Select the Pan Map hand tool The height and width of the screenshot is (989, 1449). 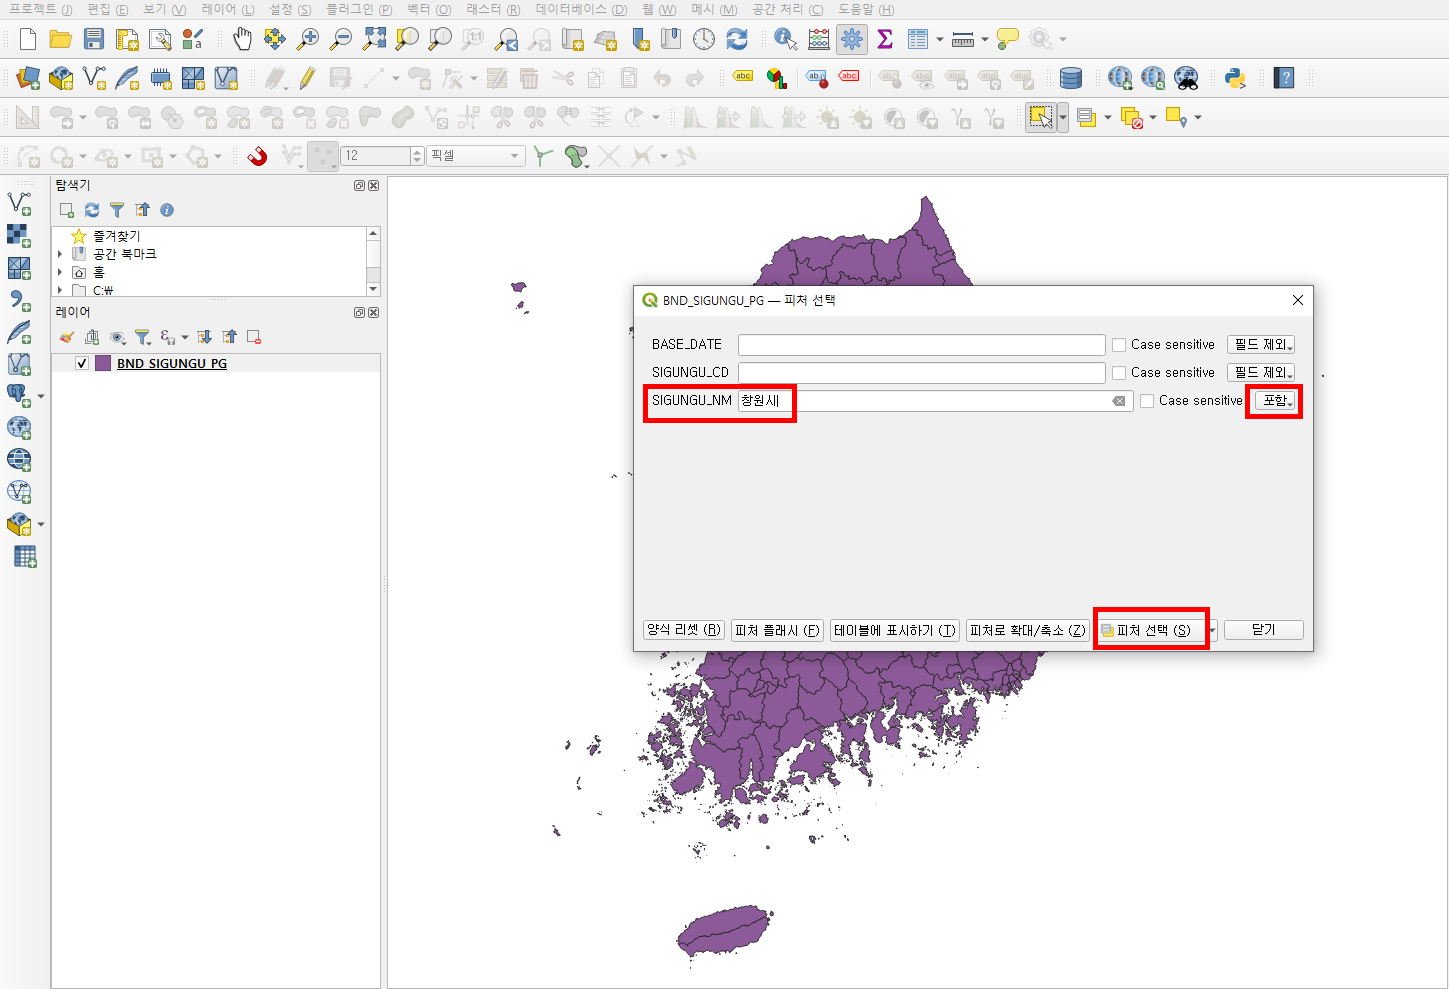coord(242,39)
